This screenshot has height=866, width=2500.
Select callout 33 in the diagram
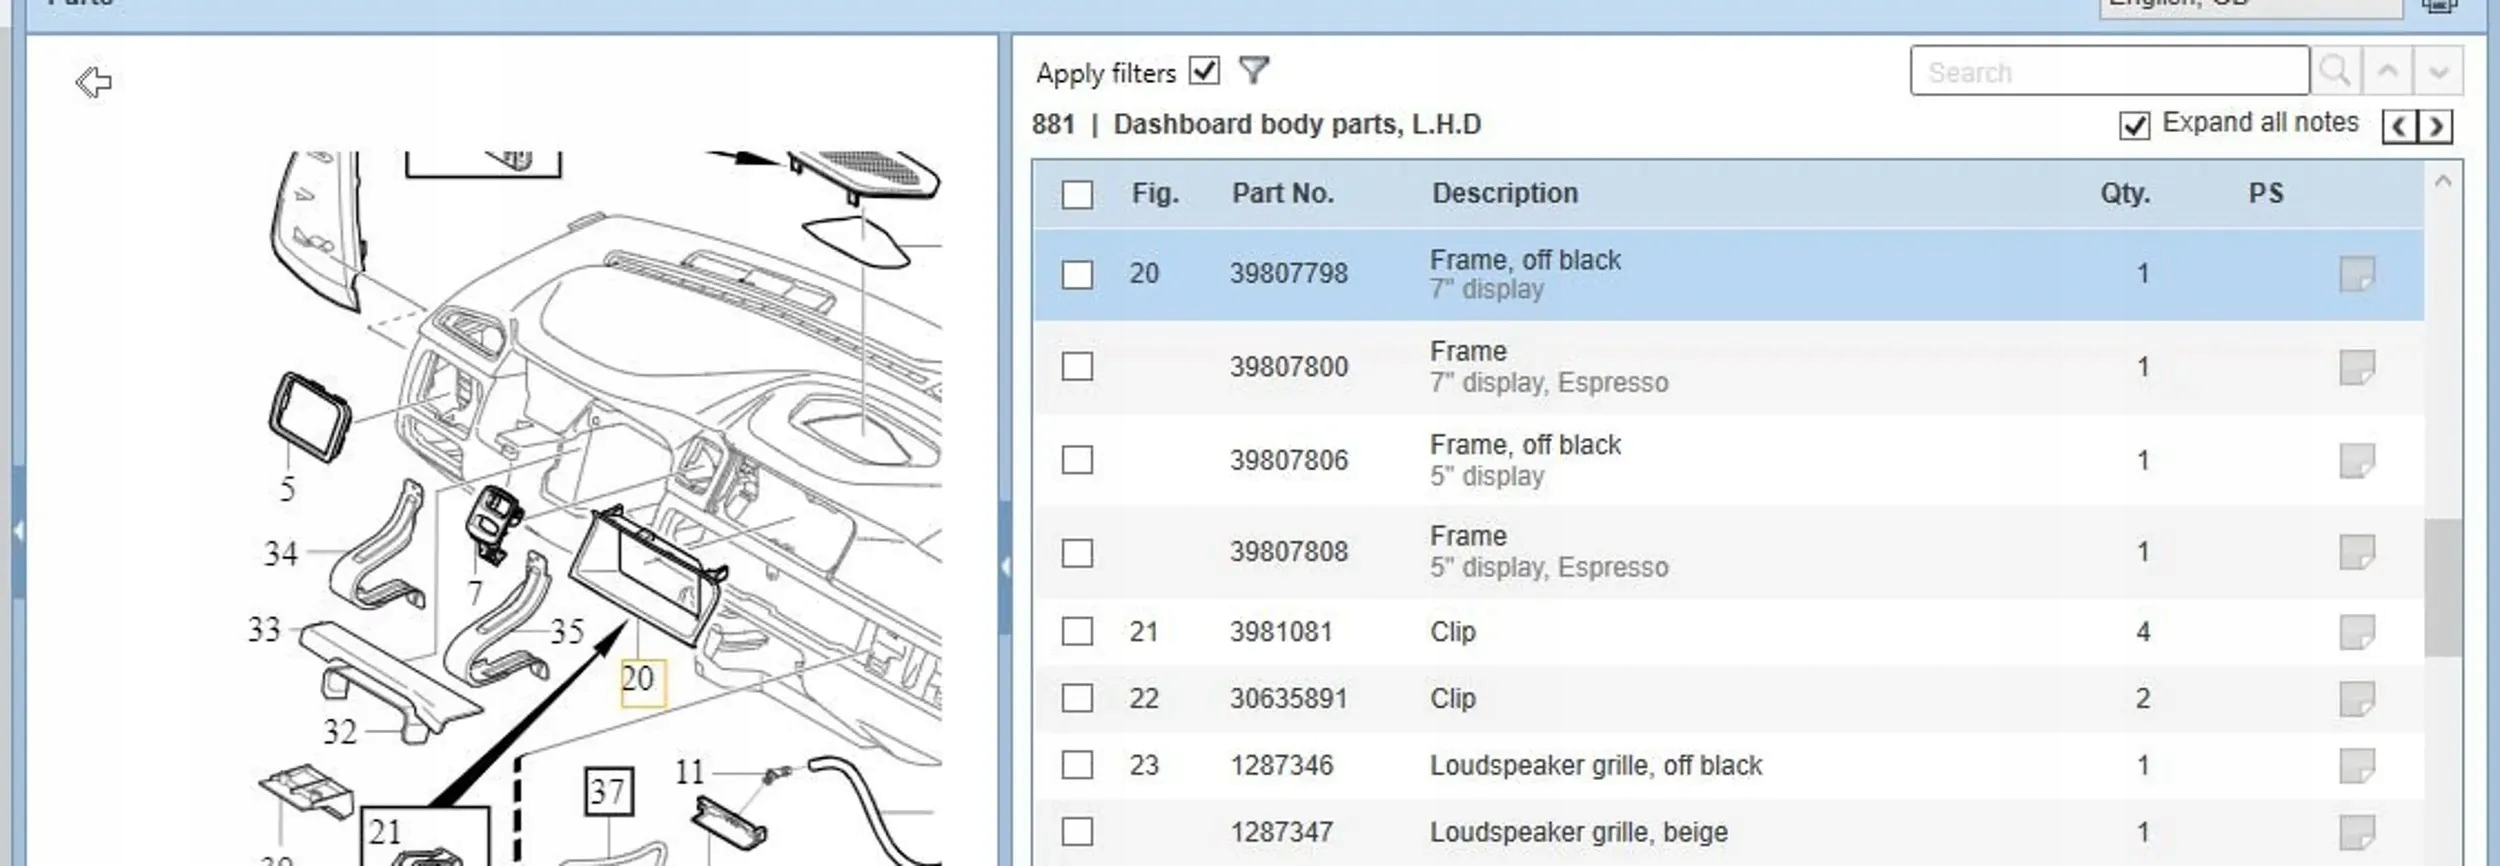[264, 630]
